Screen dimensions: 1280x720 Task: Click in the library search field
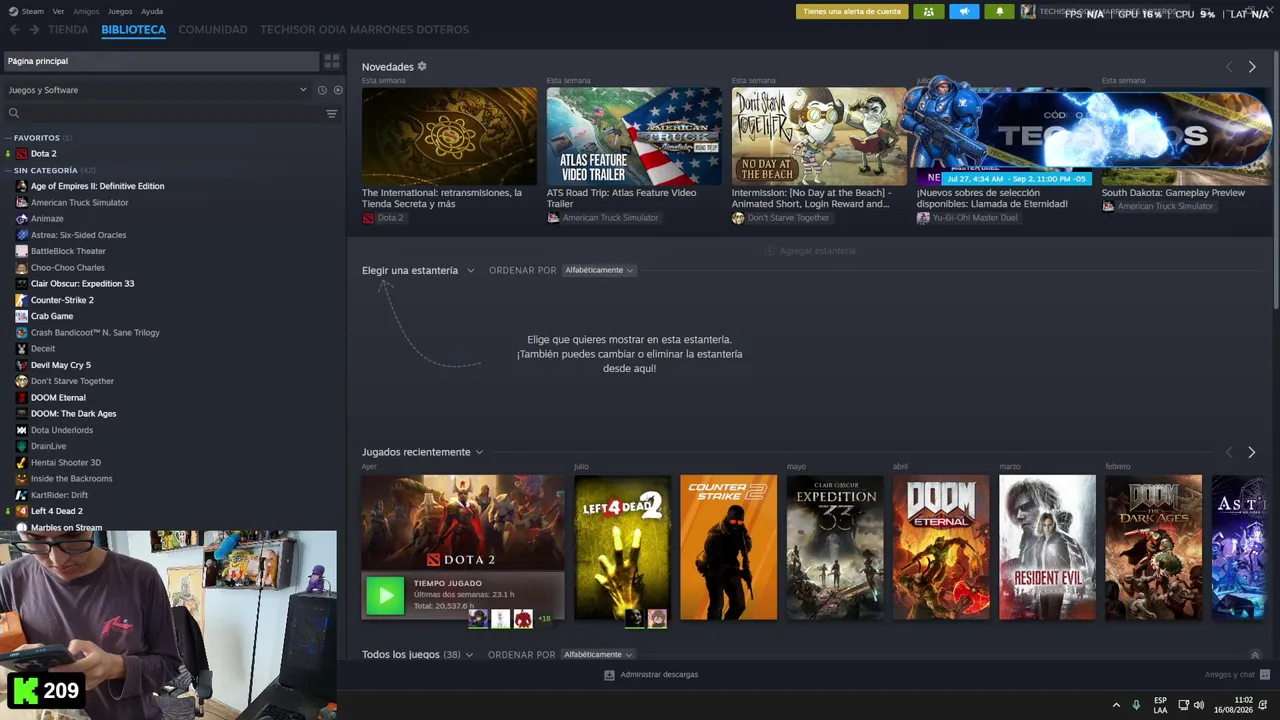(170, 114)
